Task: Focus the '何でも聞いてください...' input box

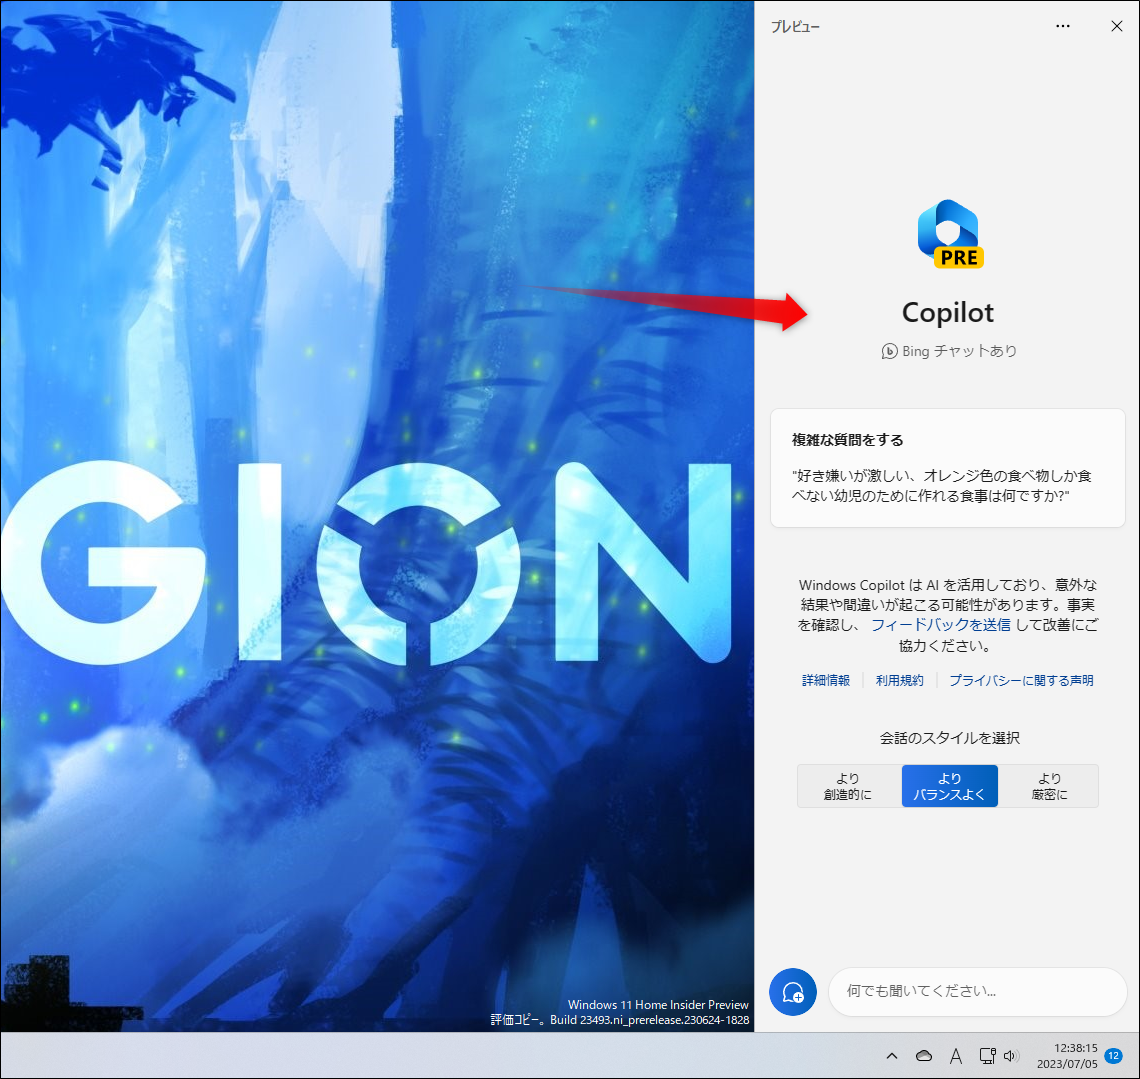Action: coord(977,991)
